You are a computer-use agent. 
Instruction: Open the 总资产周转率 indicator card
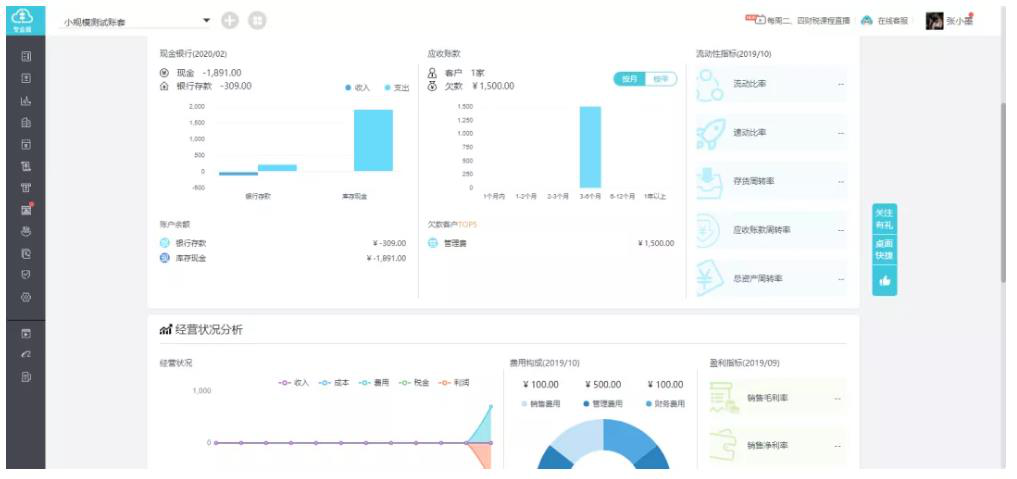pos(771,279)
